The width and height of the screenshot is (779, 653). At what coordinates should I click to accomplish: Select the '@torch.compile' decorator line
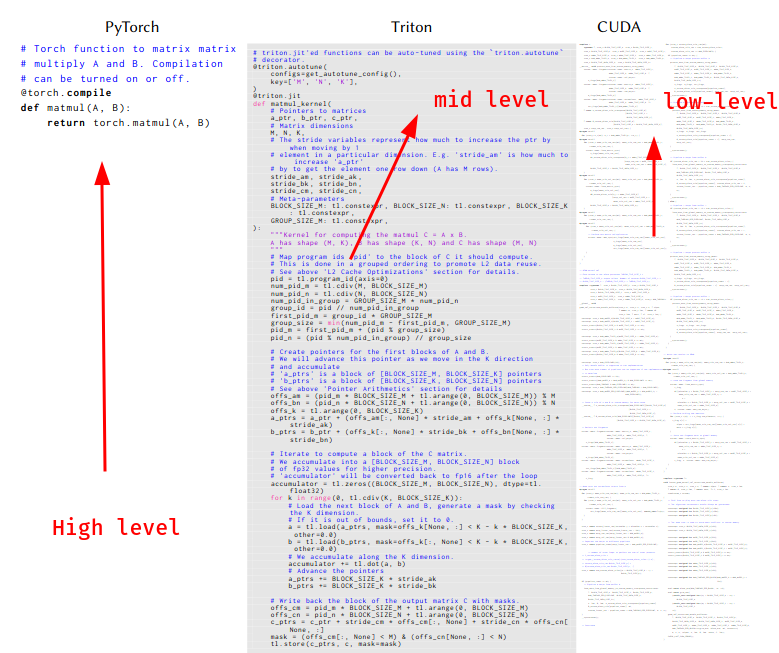tap(66, 93)
